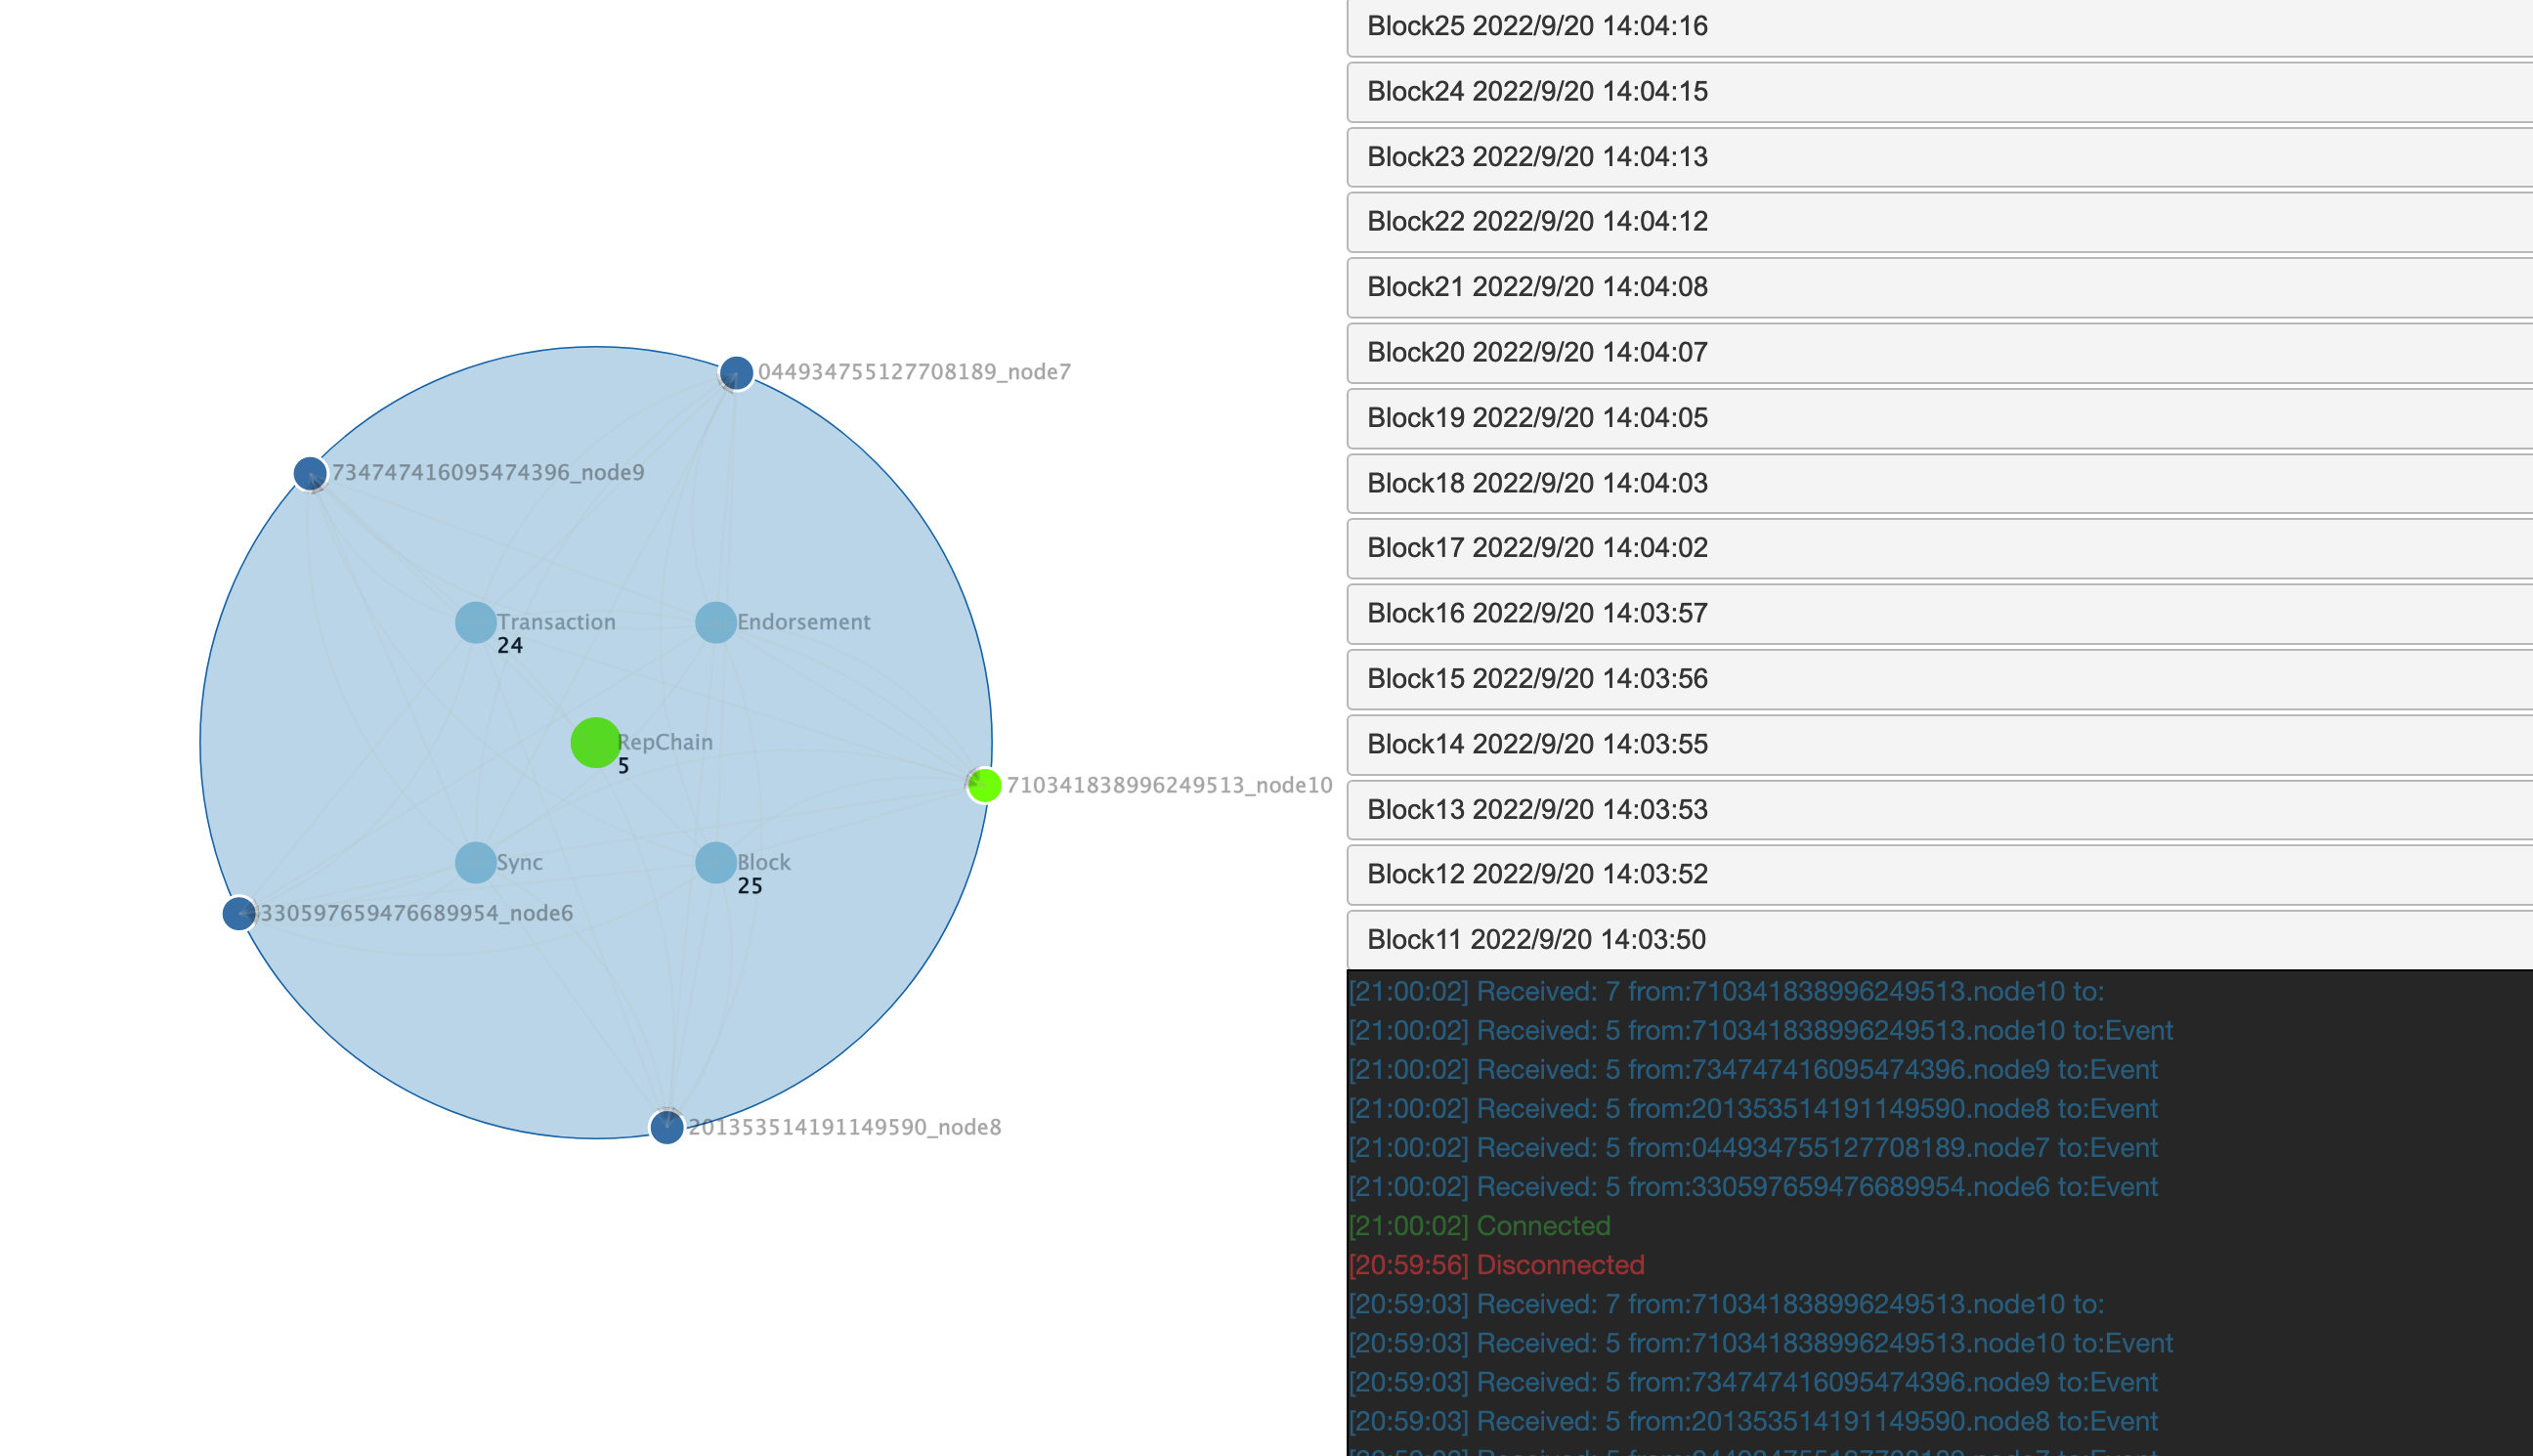The image size is (2533, 1456).
Task: Open Block12 entry in block list
Action: point(1940,875)
